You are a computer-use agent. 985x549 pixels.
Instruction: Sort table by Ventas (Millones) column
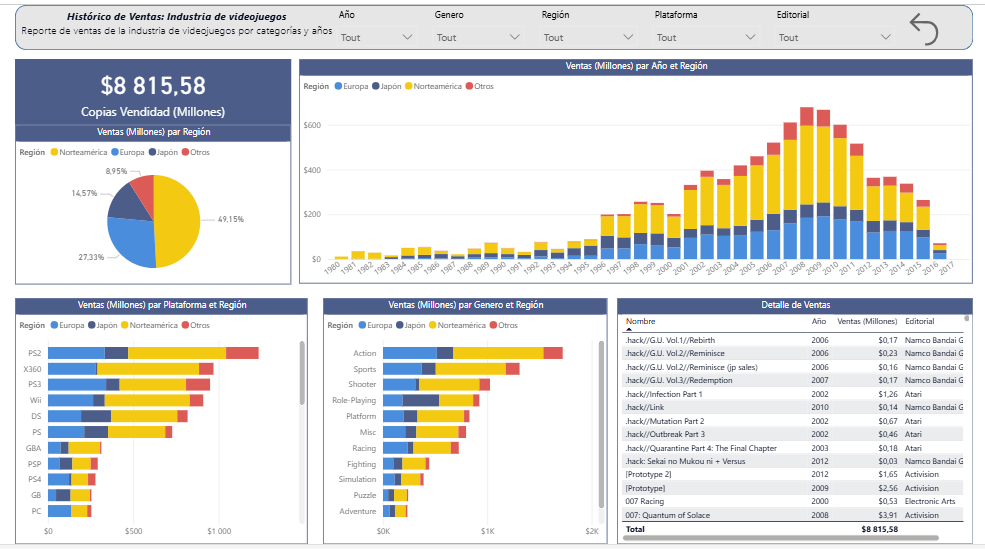pyautogui.click(x=867, y=322)
